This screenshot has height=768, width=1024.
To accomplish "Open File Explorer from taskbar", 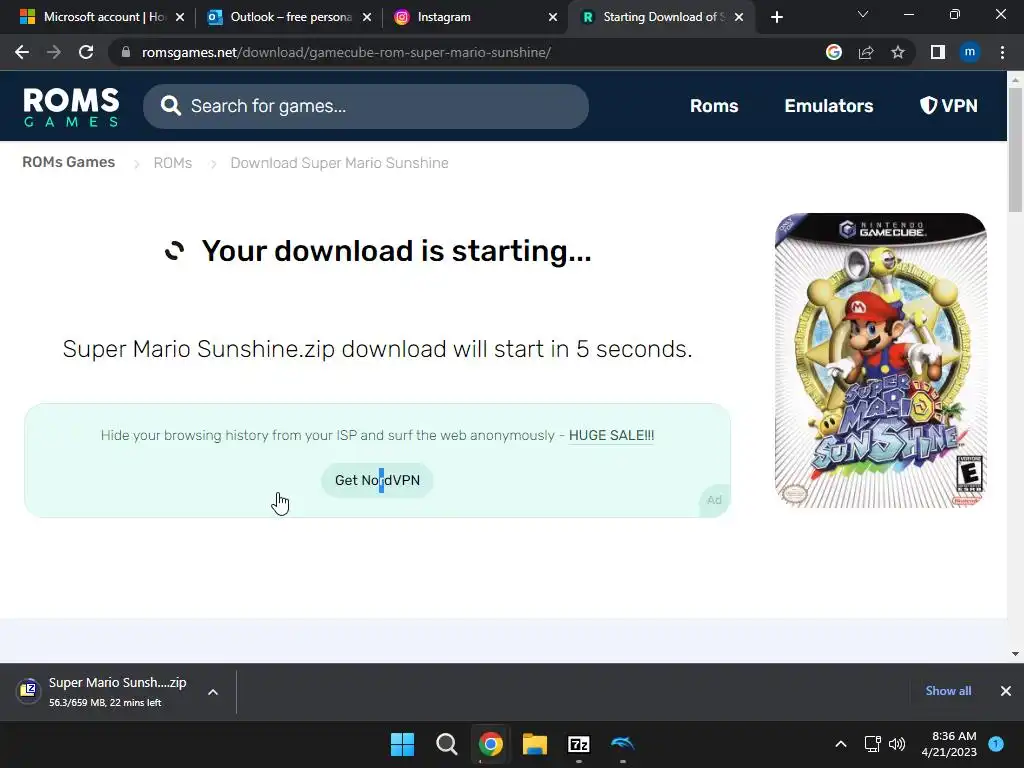I will point(534,744).
